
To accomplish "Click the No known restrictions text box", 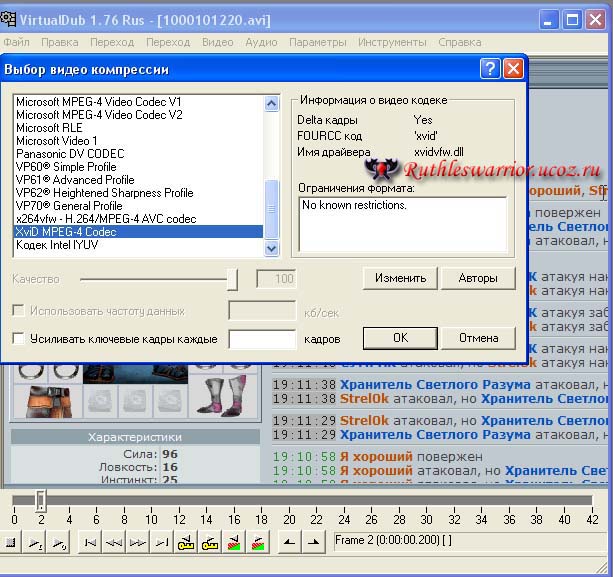I will pos(403,224).
